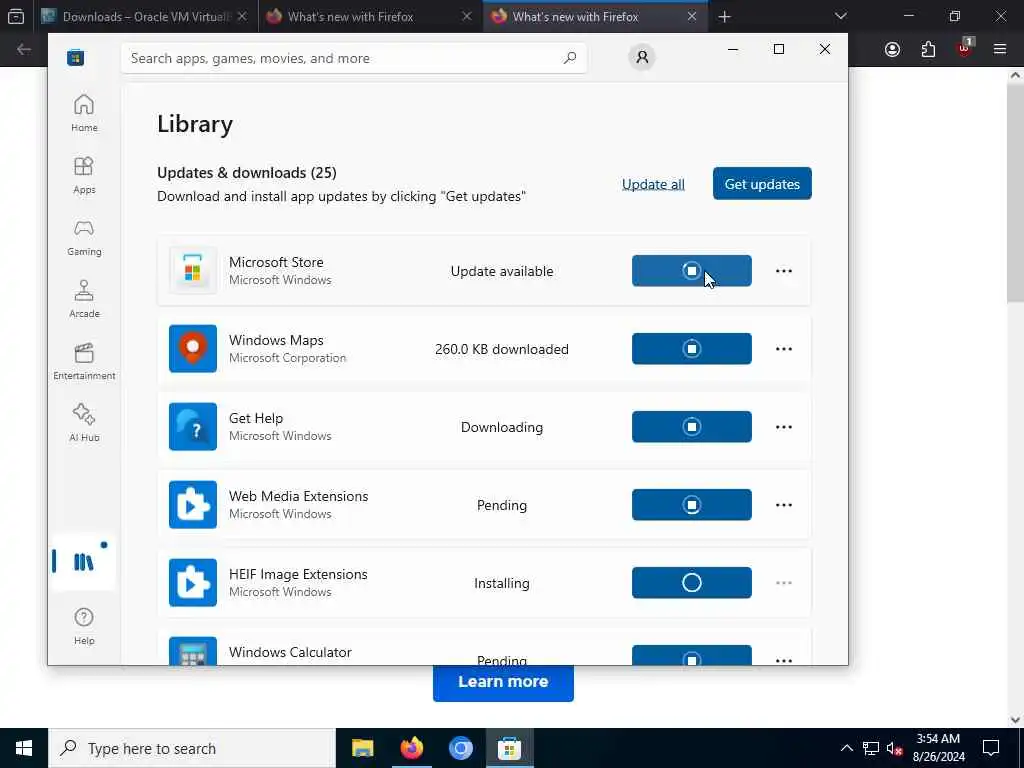Screen dimensions: 1024x768
Task: Stop Microsoft Store update
Action: tap(692, 270)
